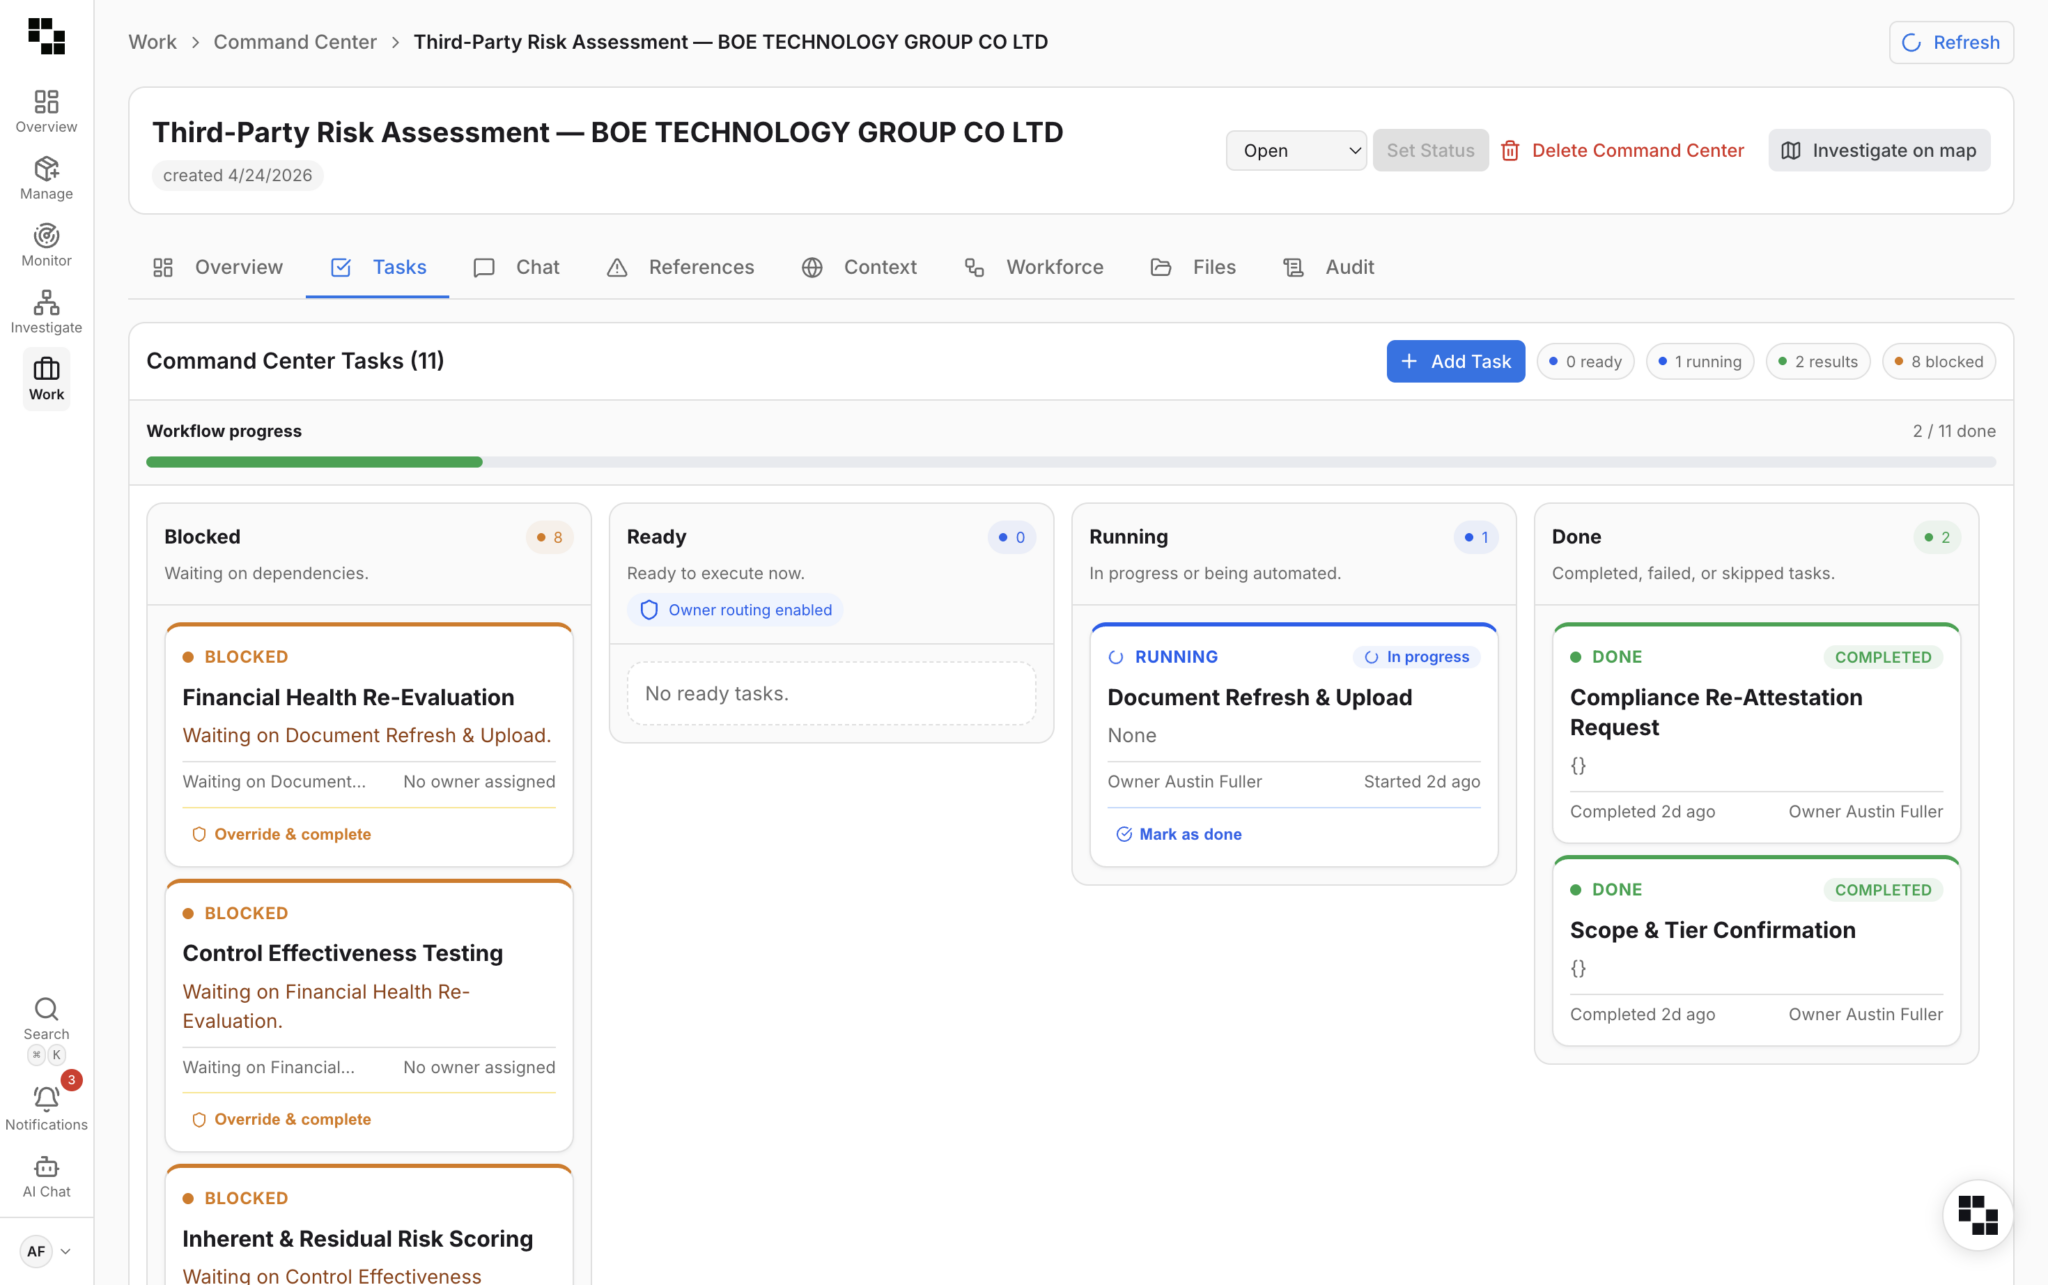Click the created 4/24/2026 label
The image size is (2048, 1285).
237,175
